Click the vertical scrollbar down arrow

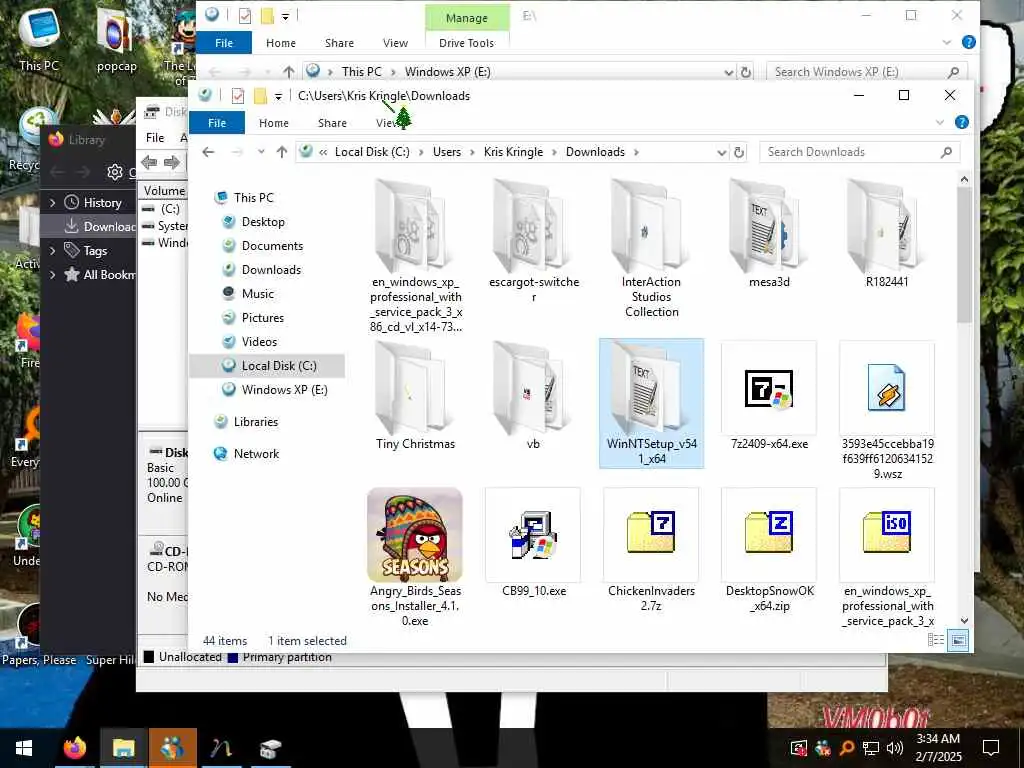[964, 621]
